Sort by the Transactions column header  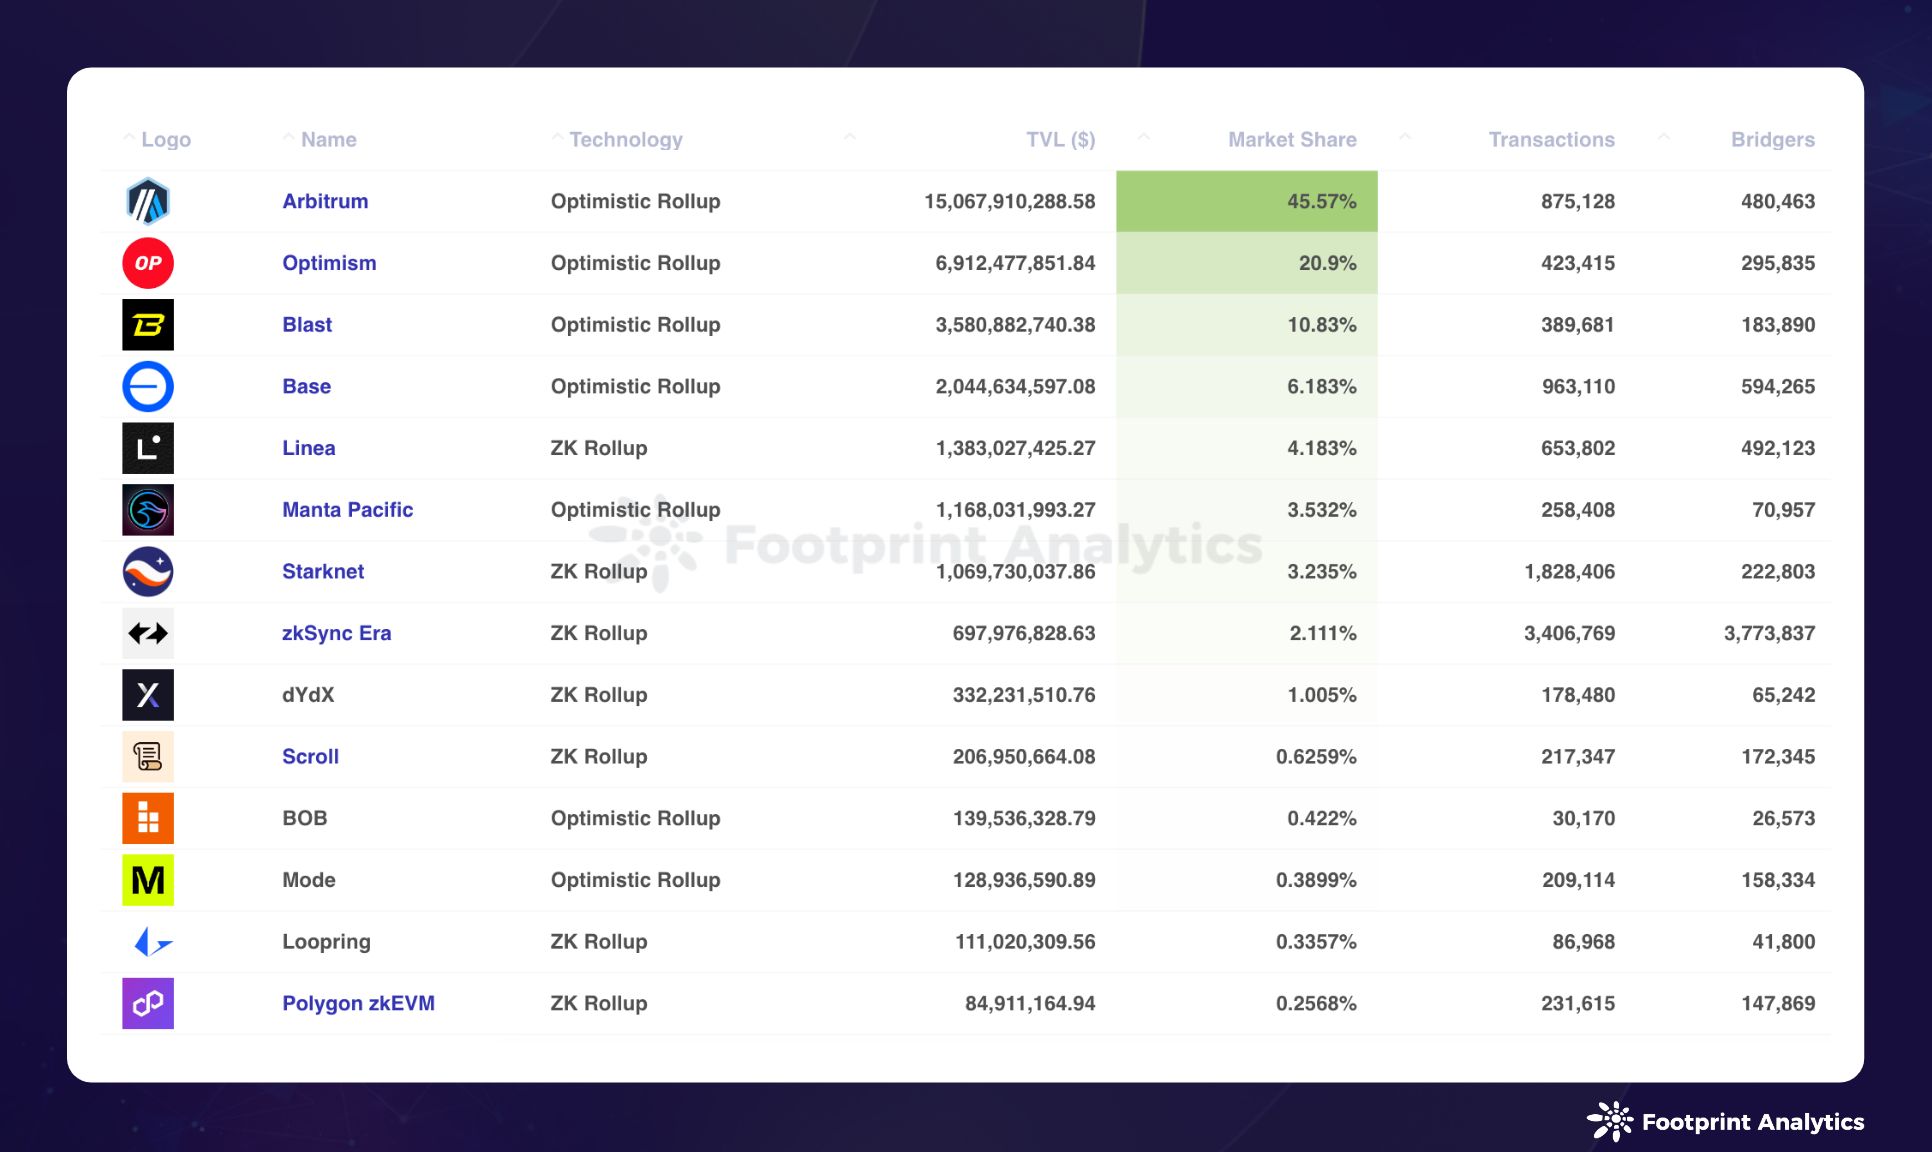[x=1551, y=140]
